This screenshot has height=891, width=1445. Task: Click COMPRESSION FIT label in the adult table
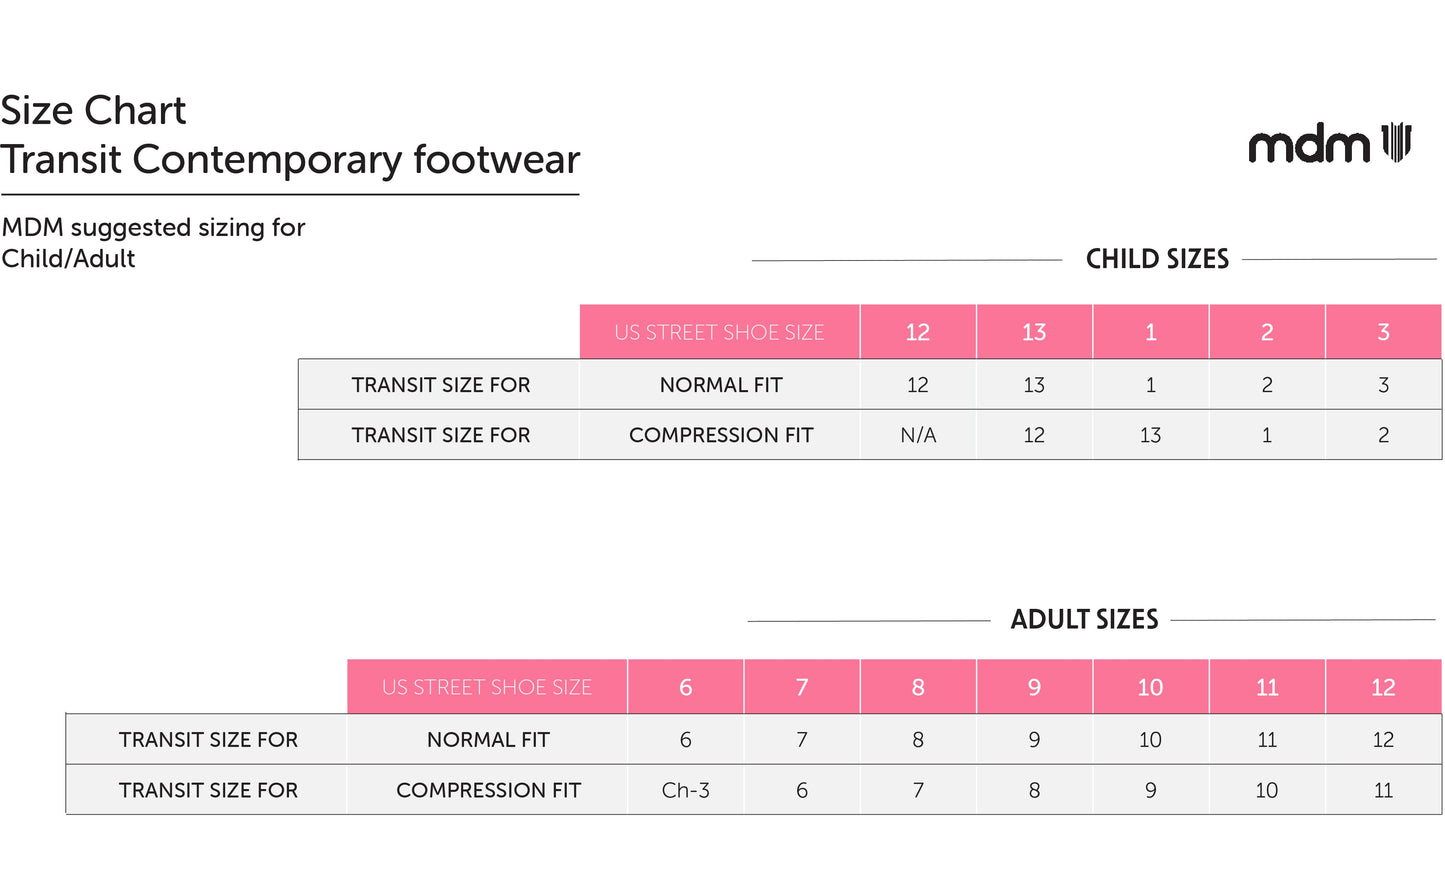(488, 790)
